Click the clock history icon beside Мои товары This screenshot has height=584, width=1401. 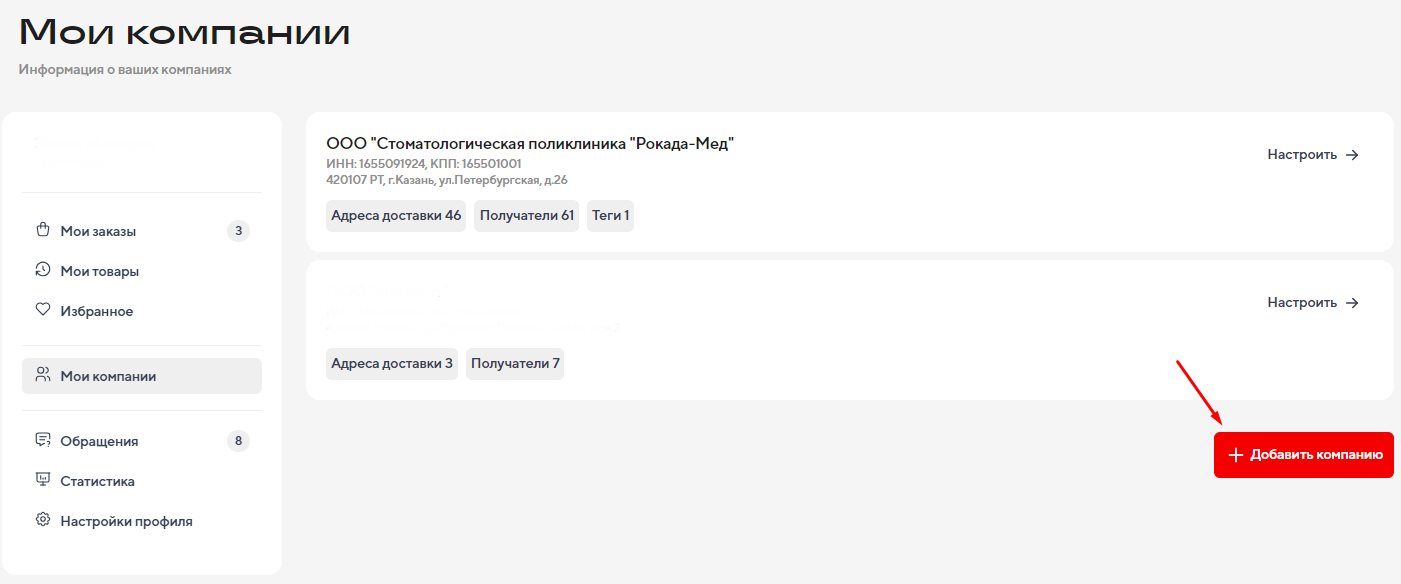click(x=43, y=270)
